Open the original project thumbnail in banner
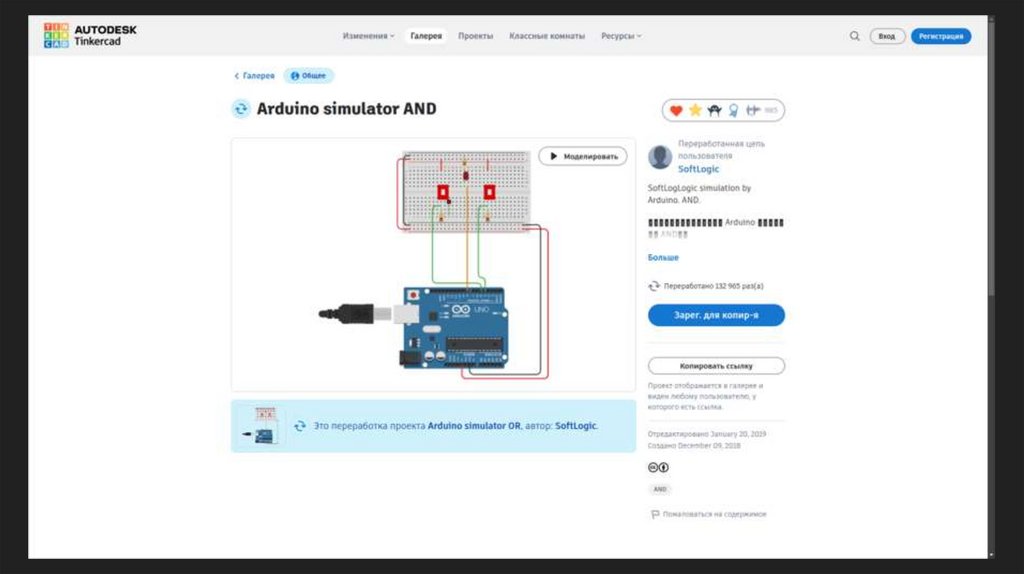Image resolution: width=1024 pixels, height=574 pixels. 263,425
